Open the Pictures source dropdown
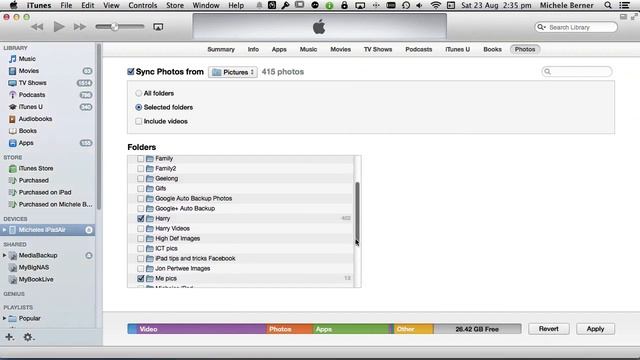 (x=233, y=72)
